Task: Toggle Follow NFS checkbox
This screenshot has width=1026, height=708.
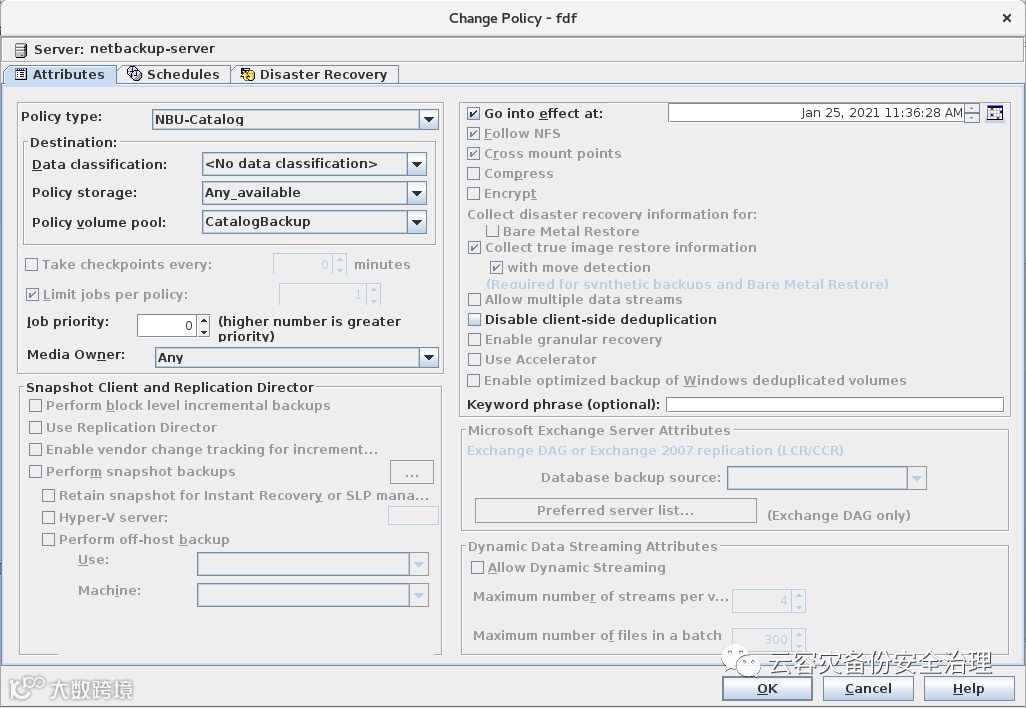Action: [x=474, y=133]
